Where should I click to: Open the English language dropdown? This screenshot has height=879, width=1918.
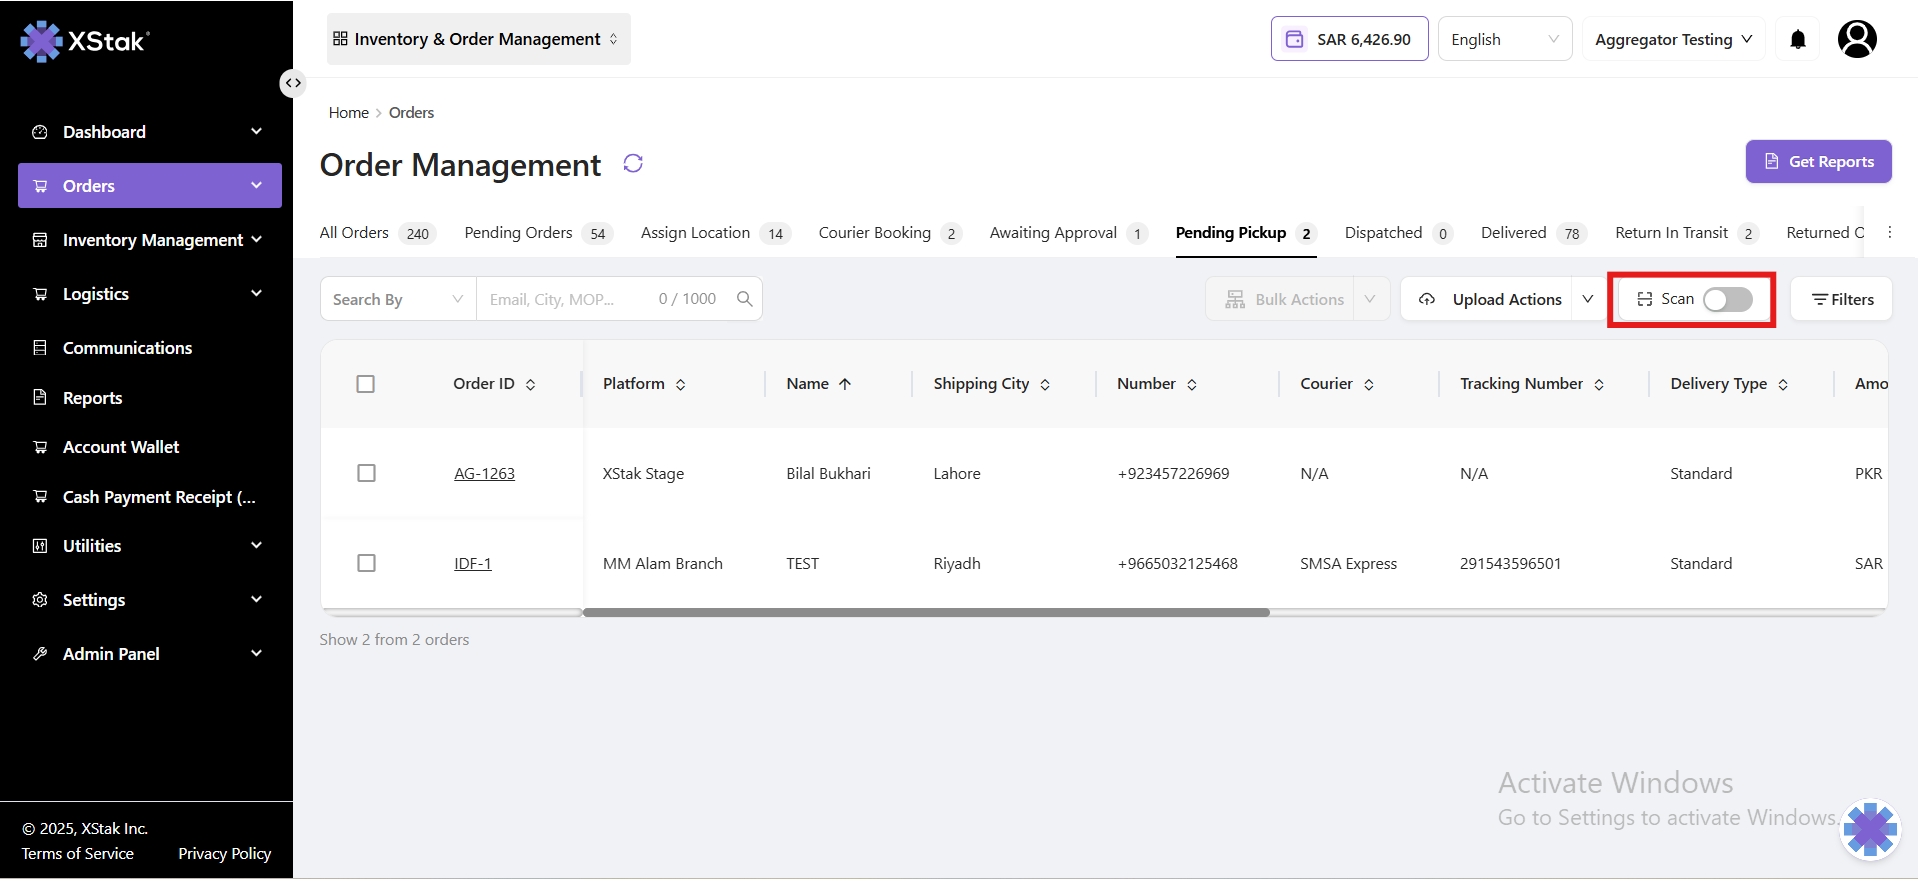click(x=1504, y=39)
